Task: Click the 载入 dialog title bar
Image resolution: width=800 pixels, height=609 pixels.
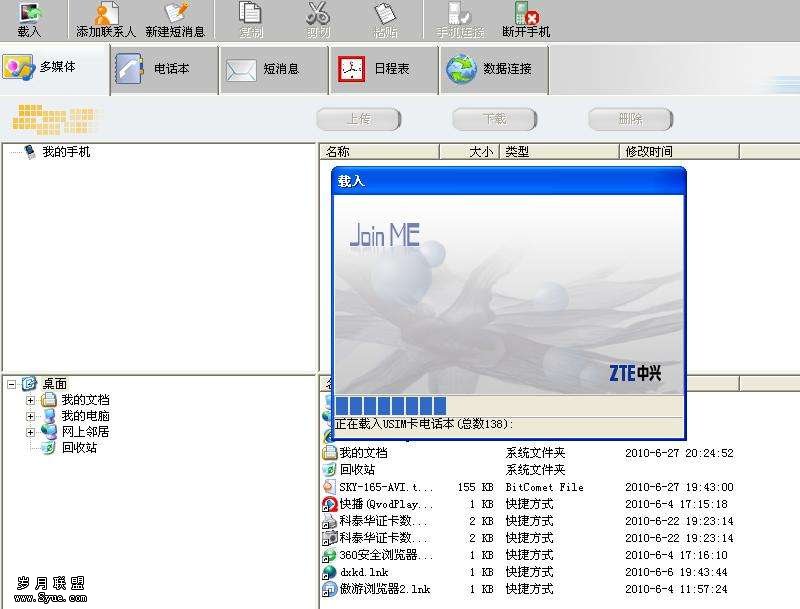Action: 508,181
